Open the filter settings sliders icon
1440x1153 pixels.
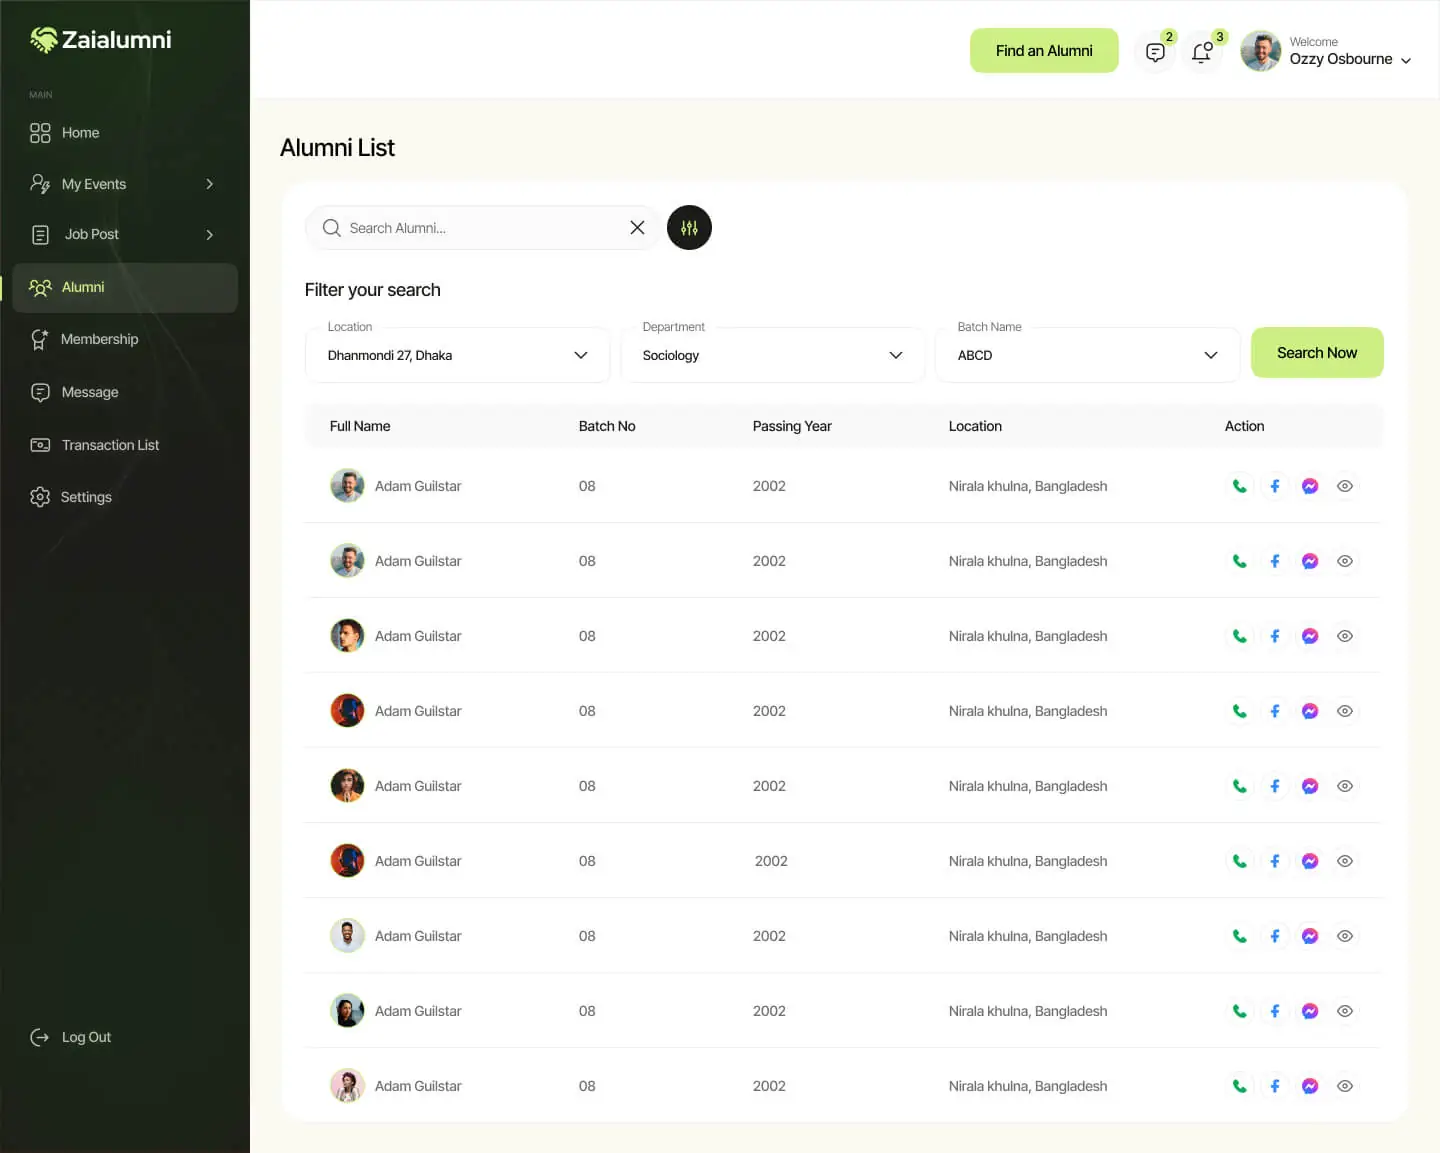tap(689, 228)
